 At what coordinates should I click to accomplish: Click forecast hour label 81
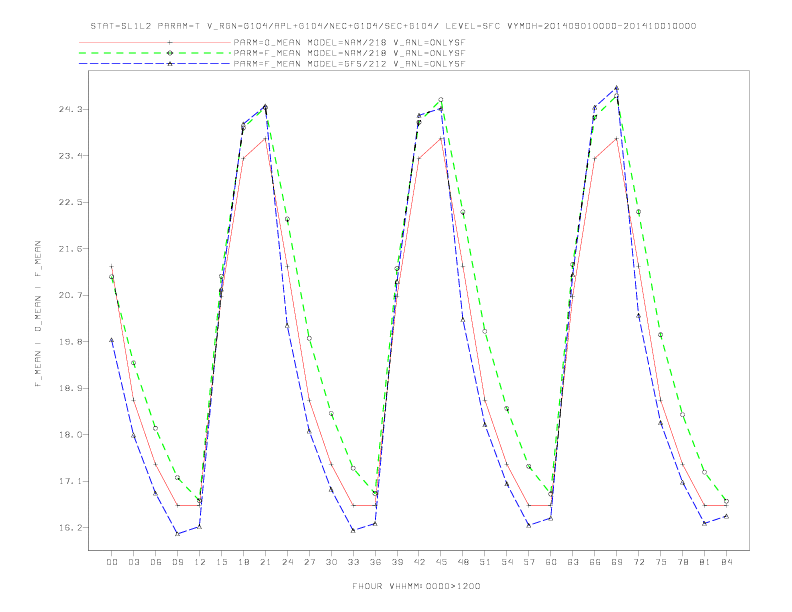point(705,562)
